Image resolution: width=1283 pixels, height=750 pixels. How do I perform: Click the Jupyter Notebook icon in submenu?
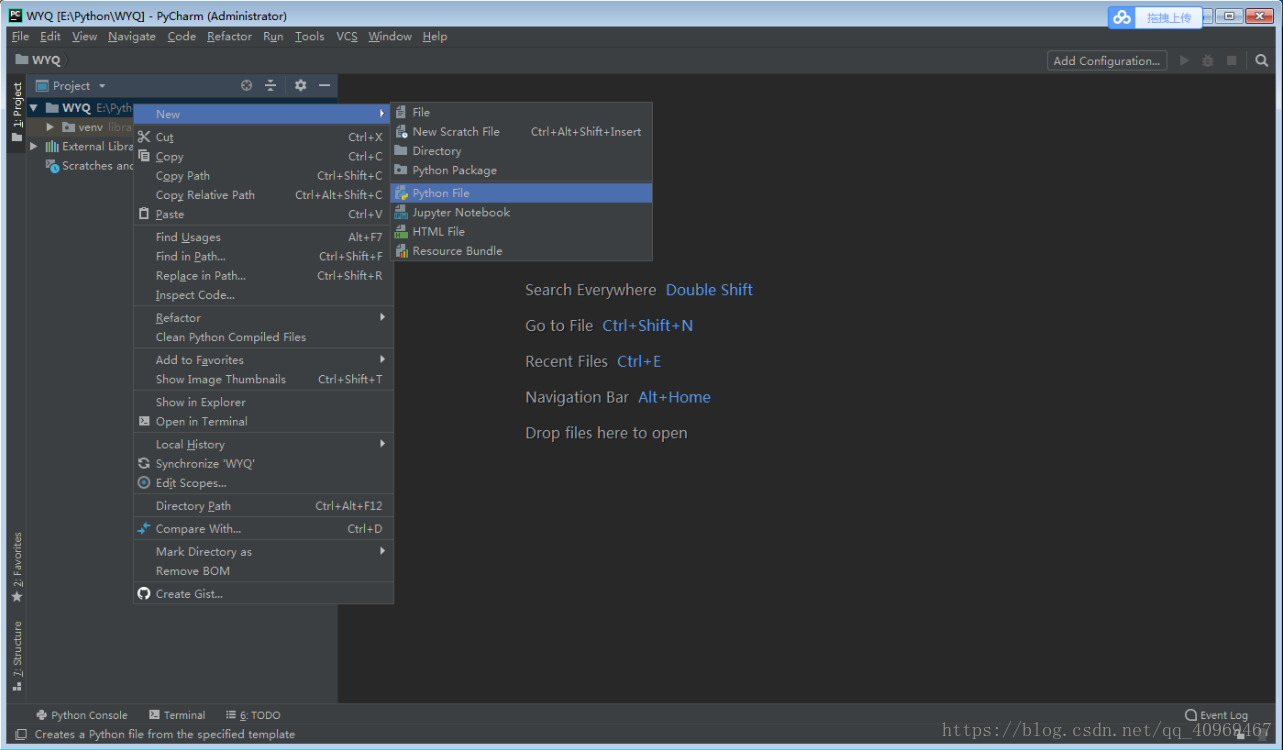pyautogui.click(x=402, y=212)
